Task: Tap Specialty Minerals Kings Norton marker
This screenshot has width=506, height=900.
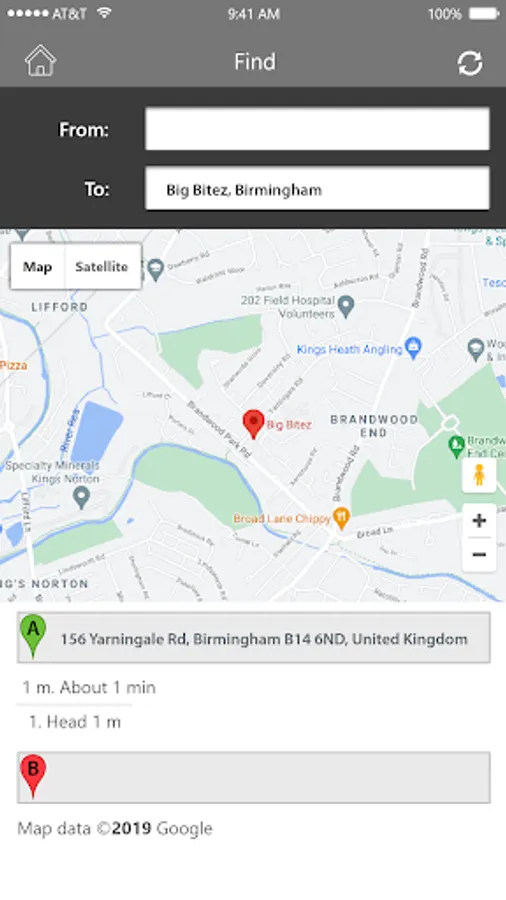Action: coord(82,498)
